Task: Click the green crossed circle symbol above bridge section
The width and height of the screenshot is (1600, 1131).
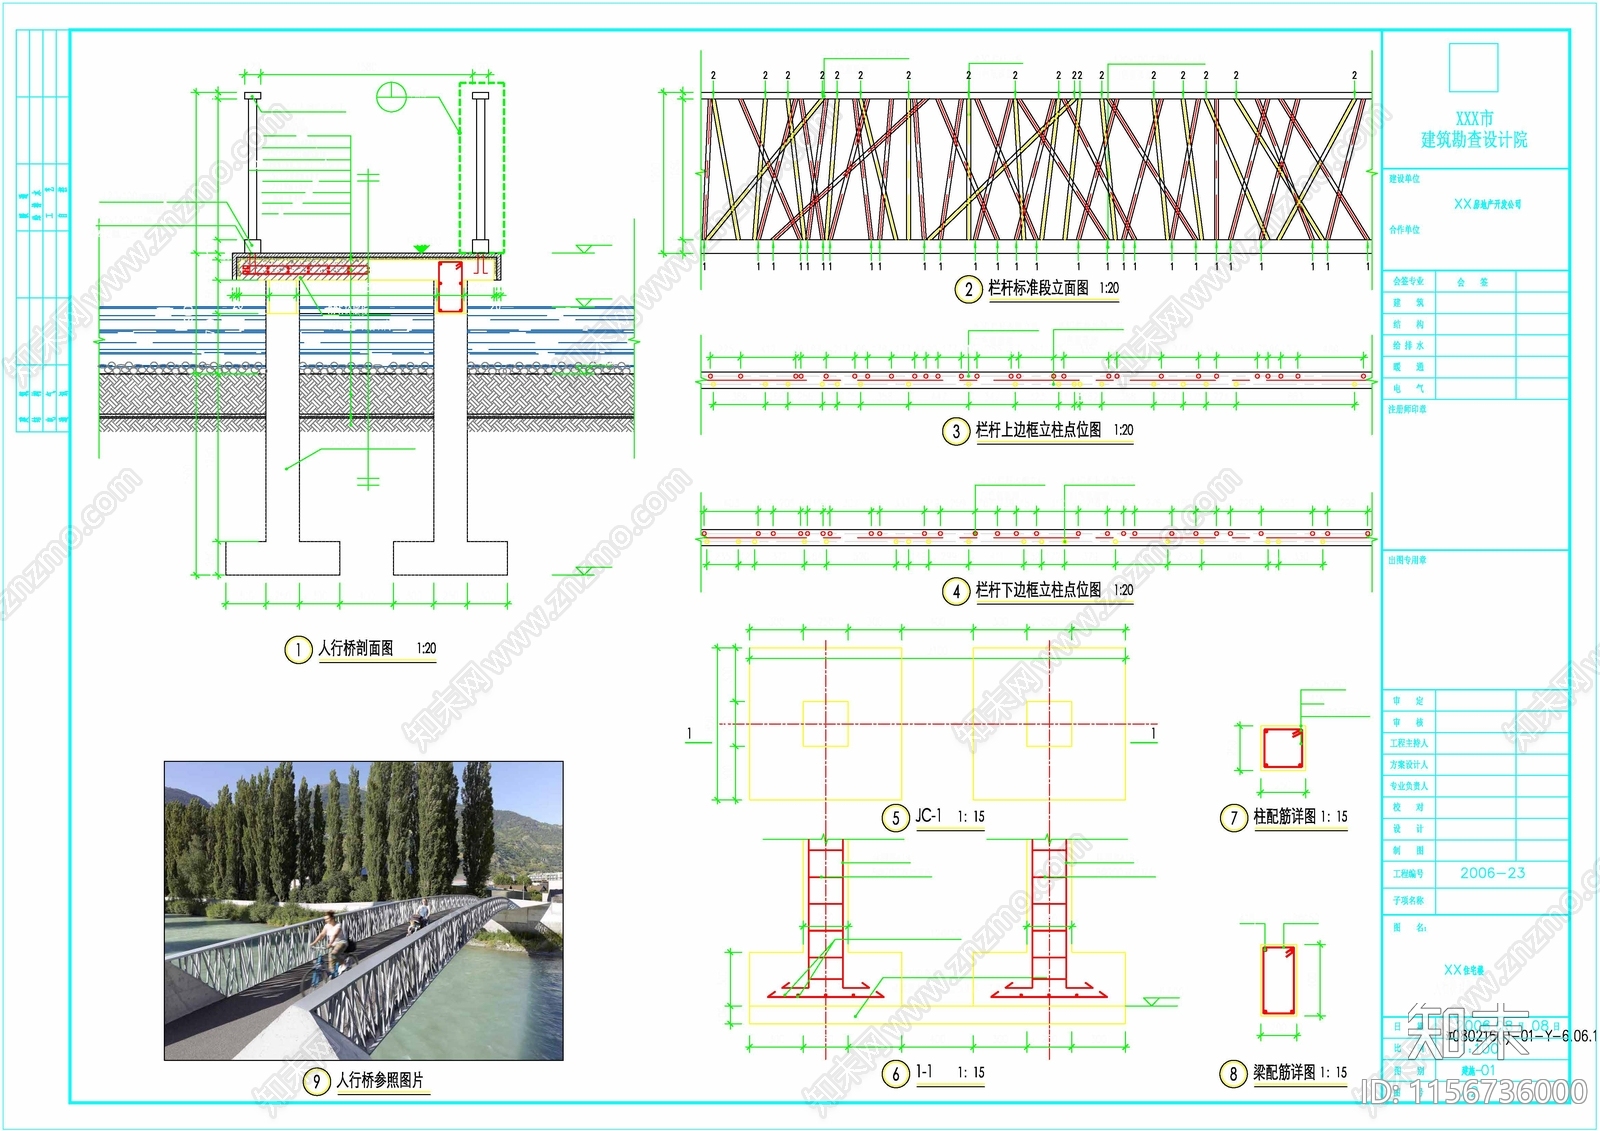Action: coord(392,97)
